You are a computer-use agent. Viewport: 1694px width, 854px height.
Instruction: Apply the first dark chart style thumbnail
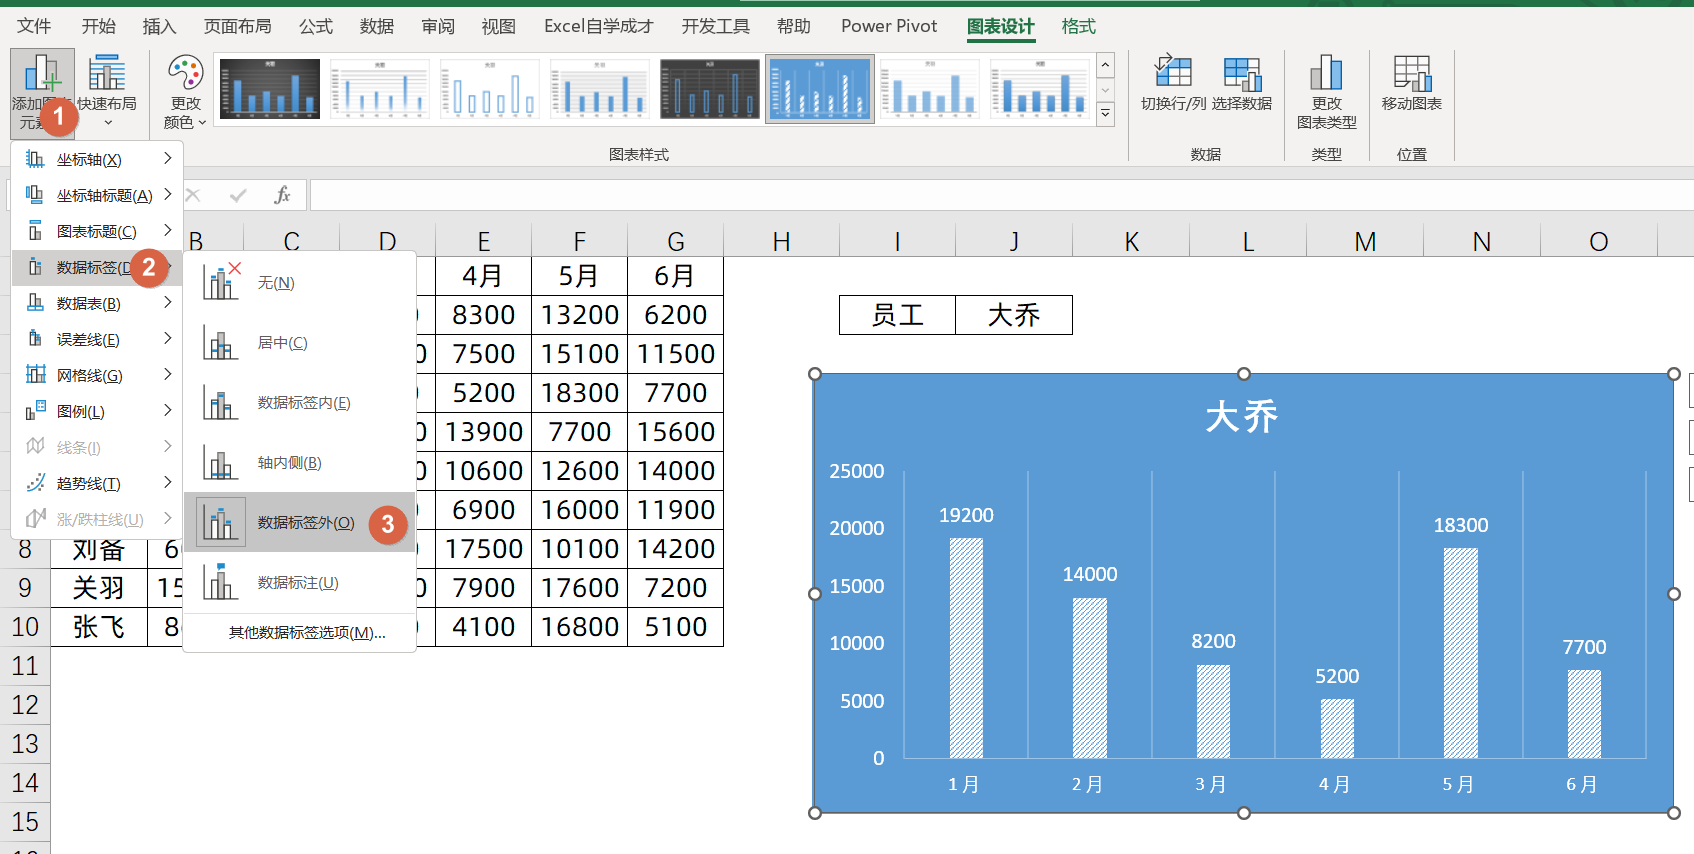click(x=270, y=89)
